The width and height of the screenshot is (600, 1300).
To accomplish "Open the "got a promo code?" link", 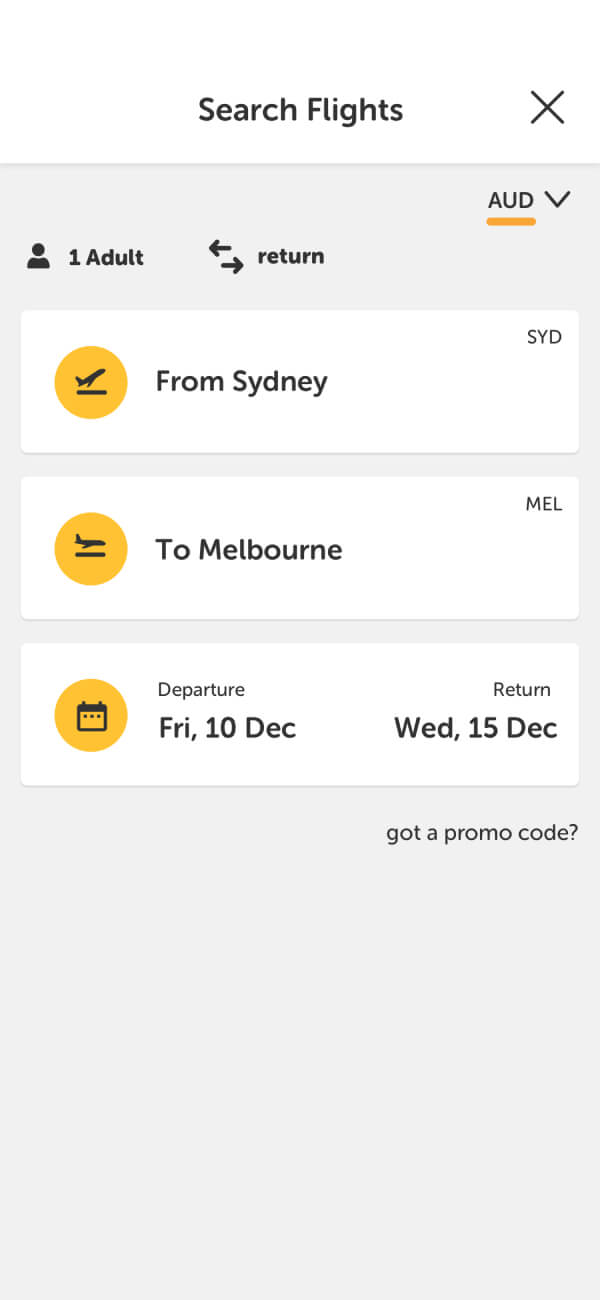I will coord(482,833).
